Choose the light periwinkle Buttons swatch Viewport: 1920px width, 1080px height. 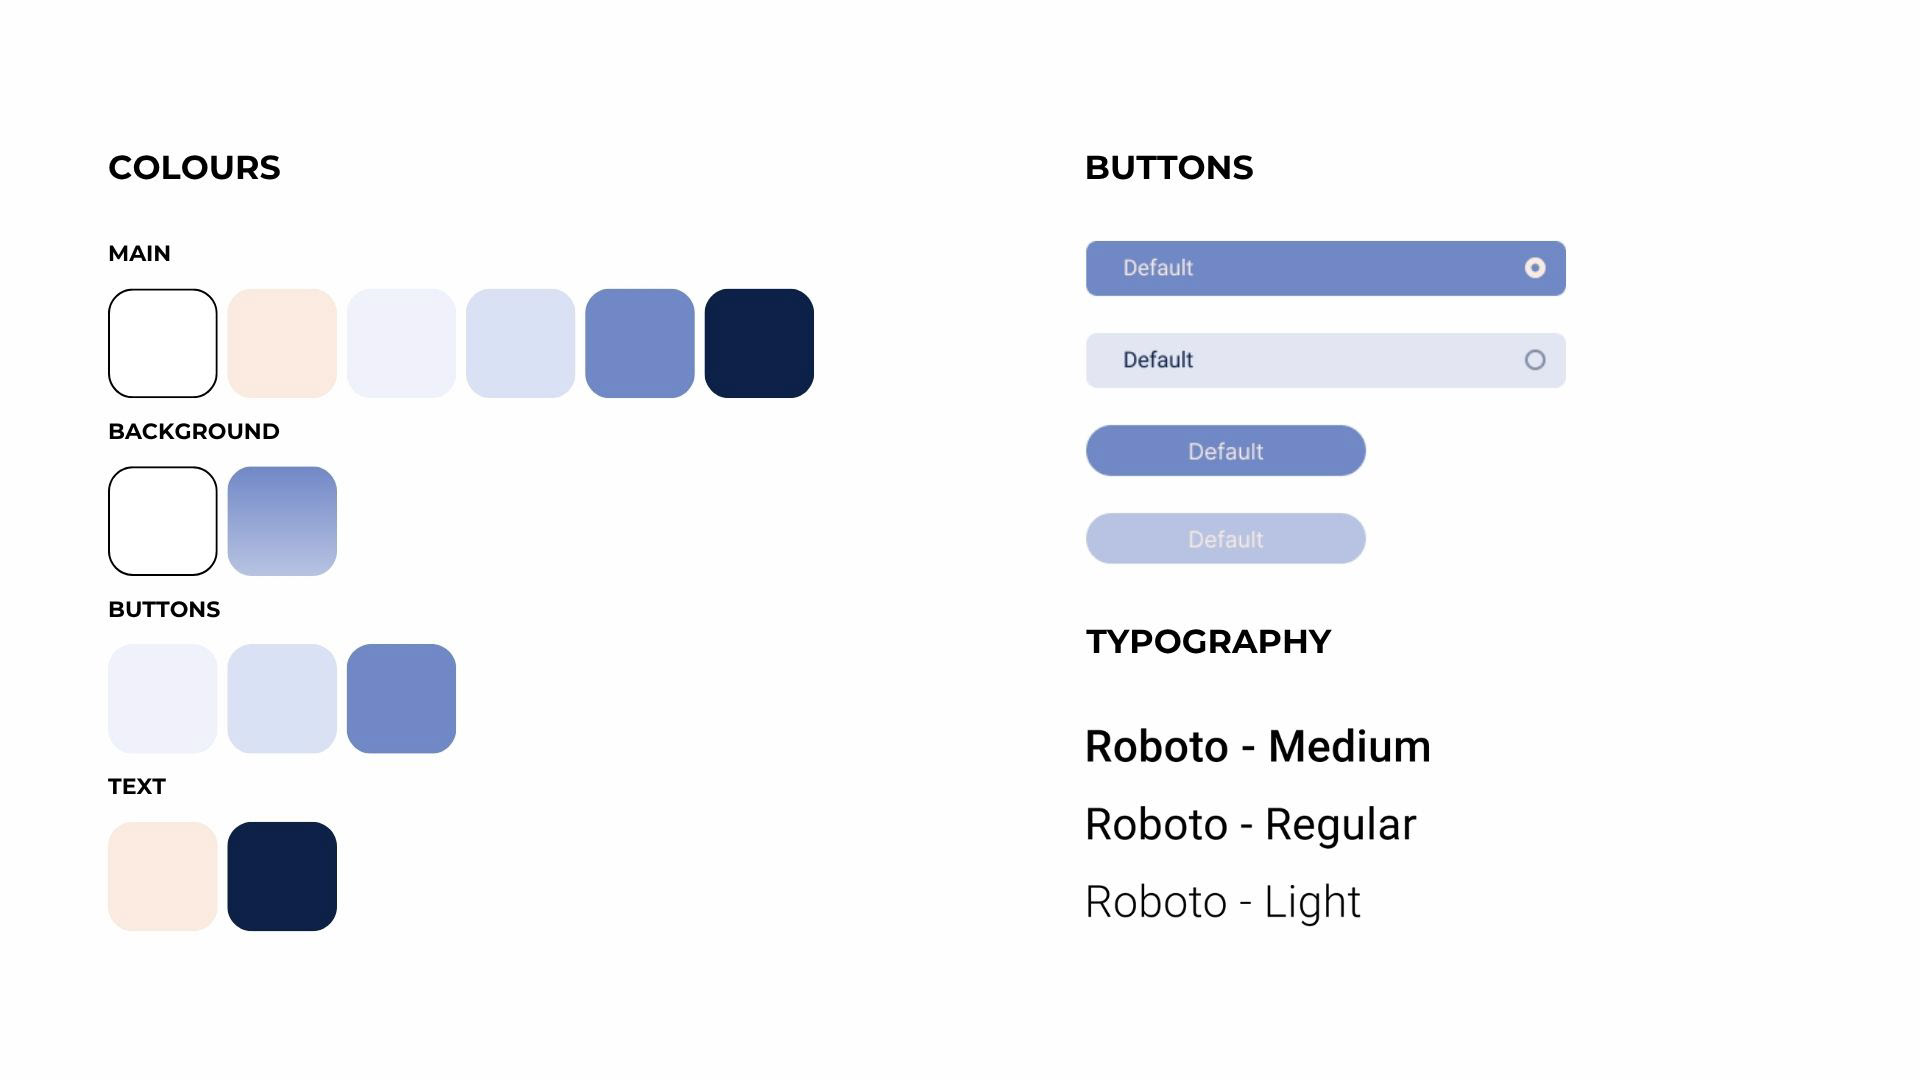point(282,698)
